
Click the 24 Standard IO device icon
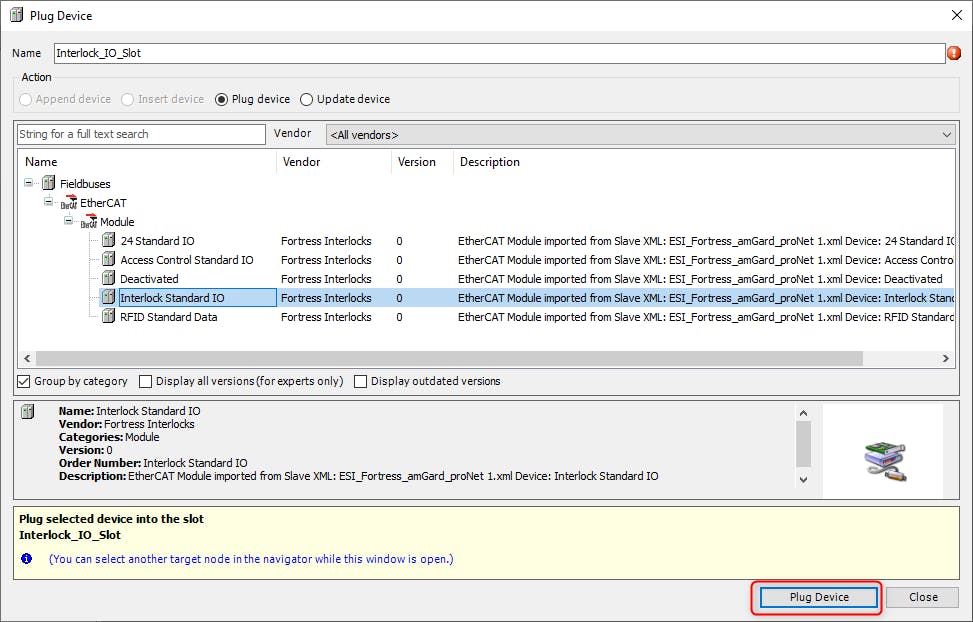point(109,240)
